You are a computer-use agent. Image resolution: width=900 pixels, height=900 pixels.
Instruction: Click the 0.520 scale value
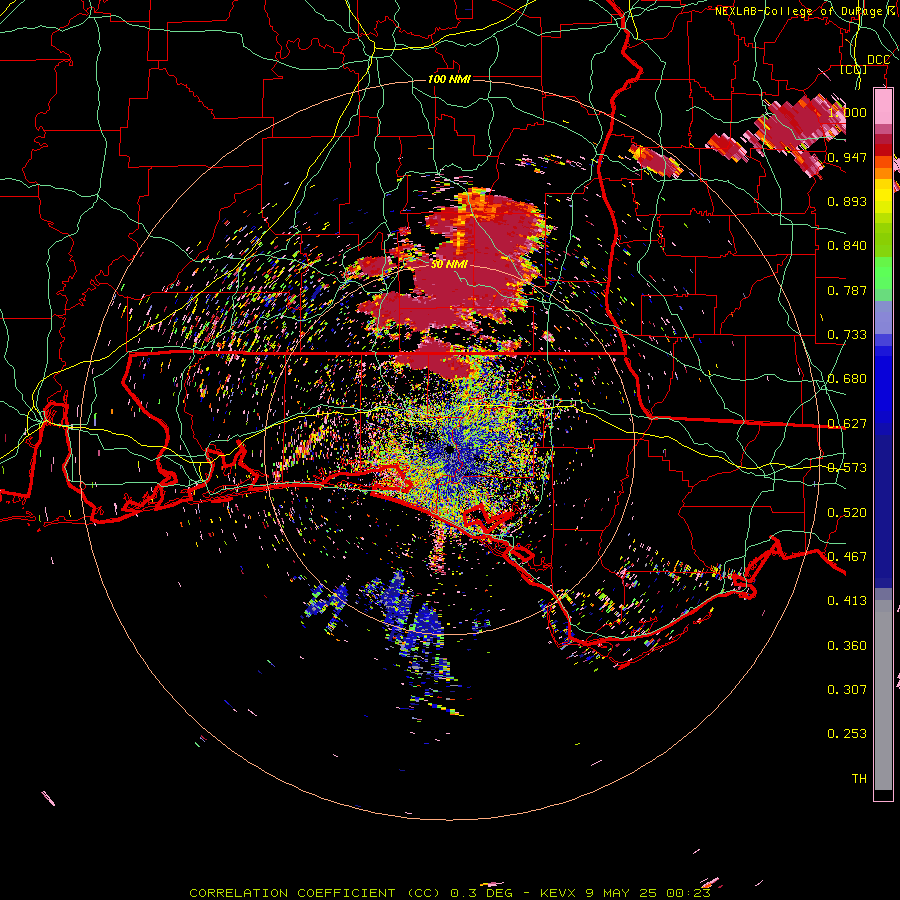[847, 513]
